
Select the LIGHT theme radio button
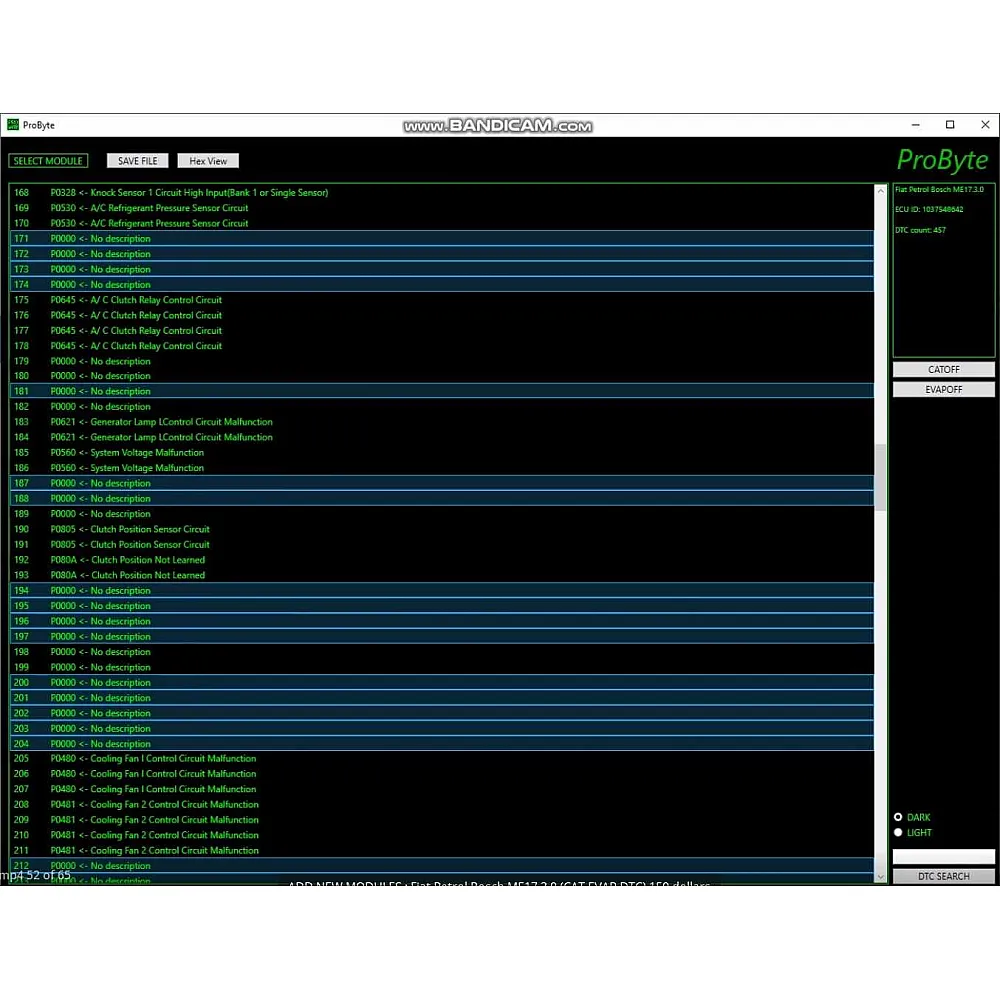click(898, 832)
